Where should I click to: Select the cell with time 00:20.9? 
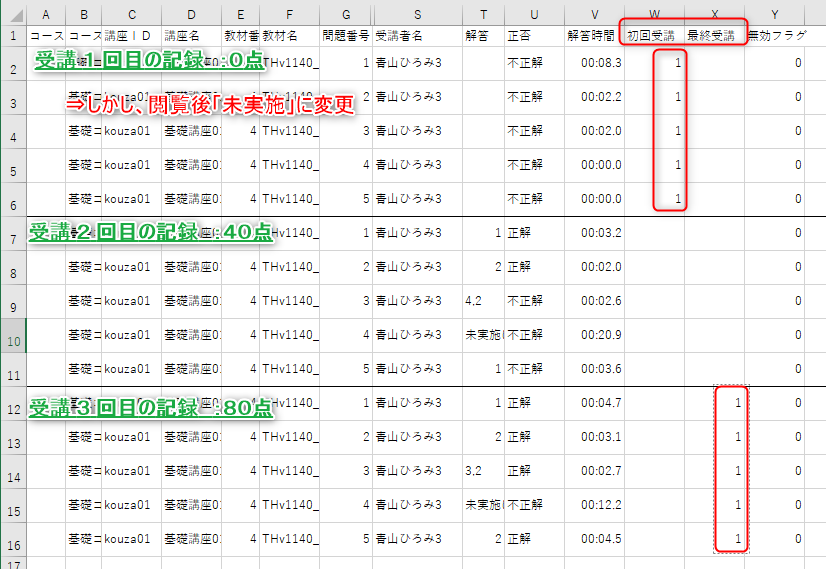click(594, 335)
